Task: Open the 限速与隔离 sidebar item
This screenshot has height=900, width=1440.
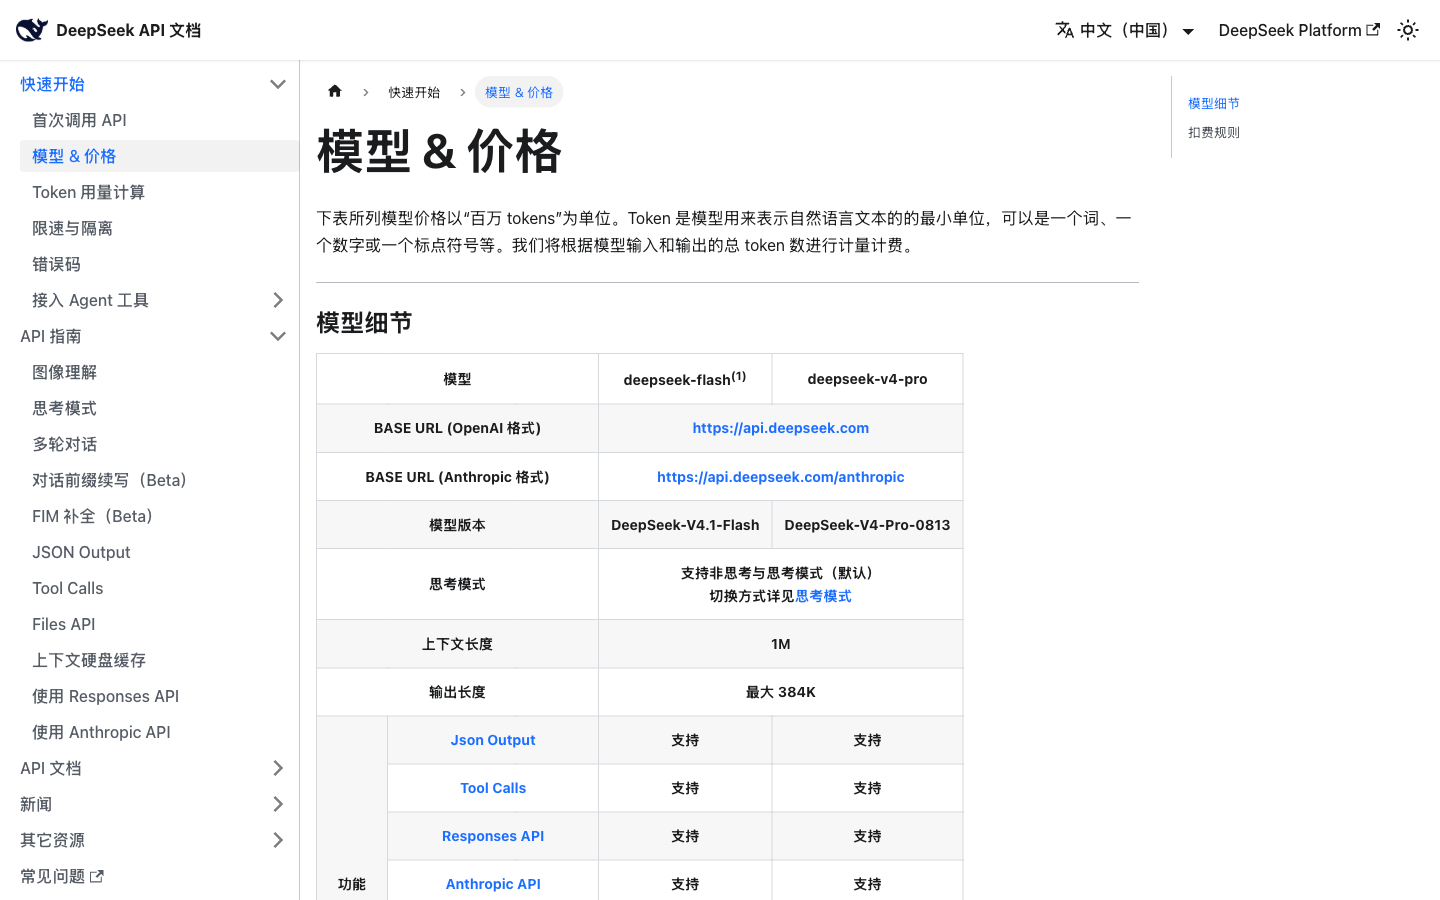Action: (x=159, y=228)
